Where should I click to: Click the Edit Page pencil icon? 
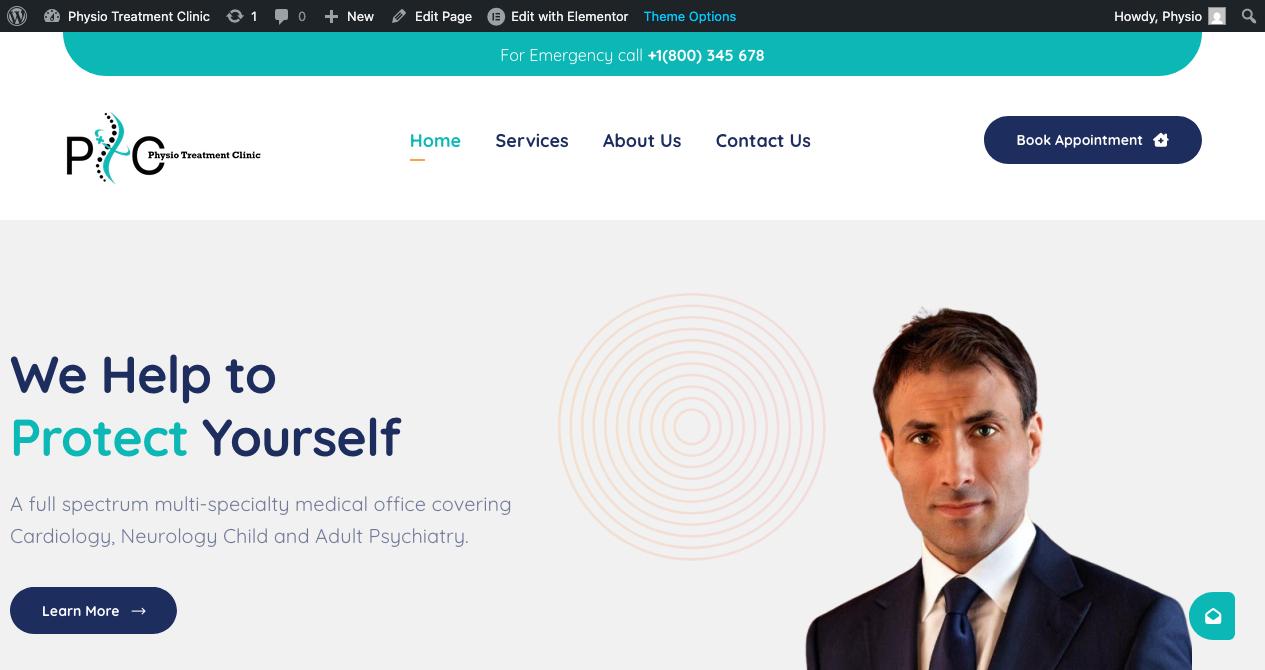click(x=399, y=16)
